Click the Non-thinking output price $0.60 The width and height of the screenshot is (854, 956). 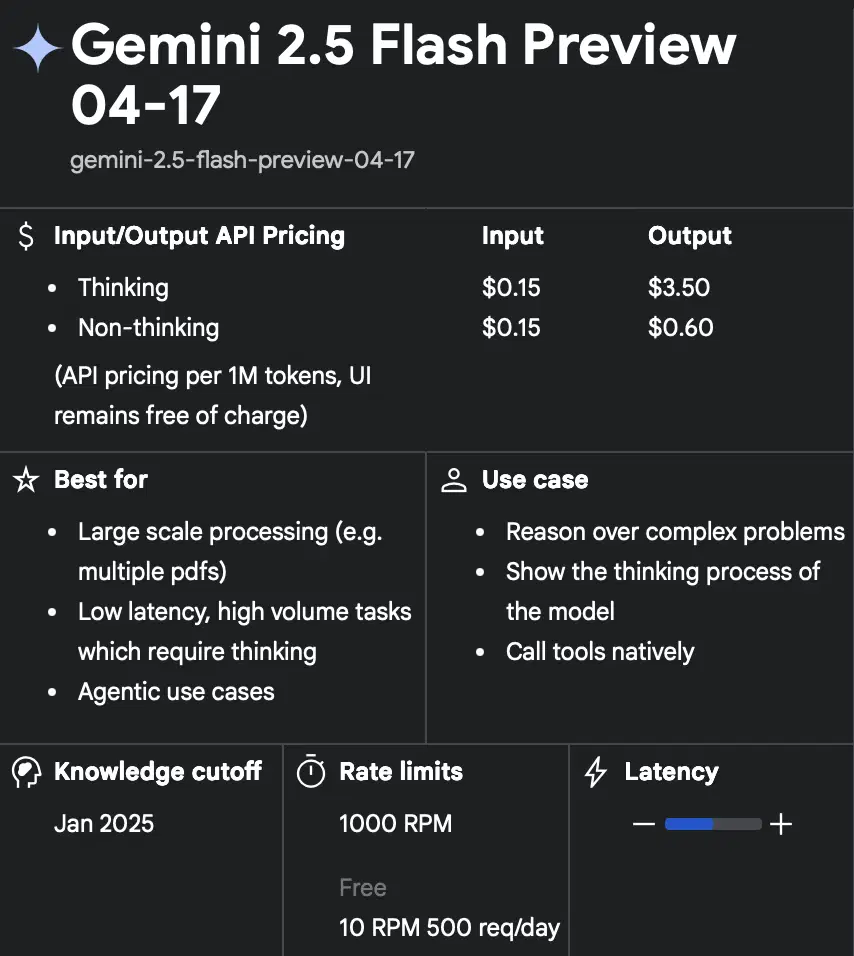[x=680, y=328]
